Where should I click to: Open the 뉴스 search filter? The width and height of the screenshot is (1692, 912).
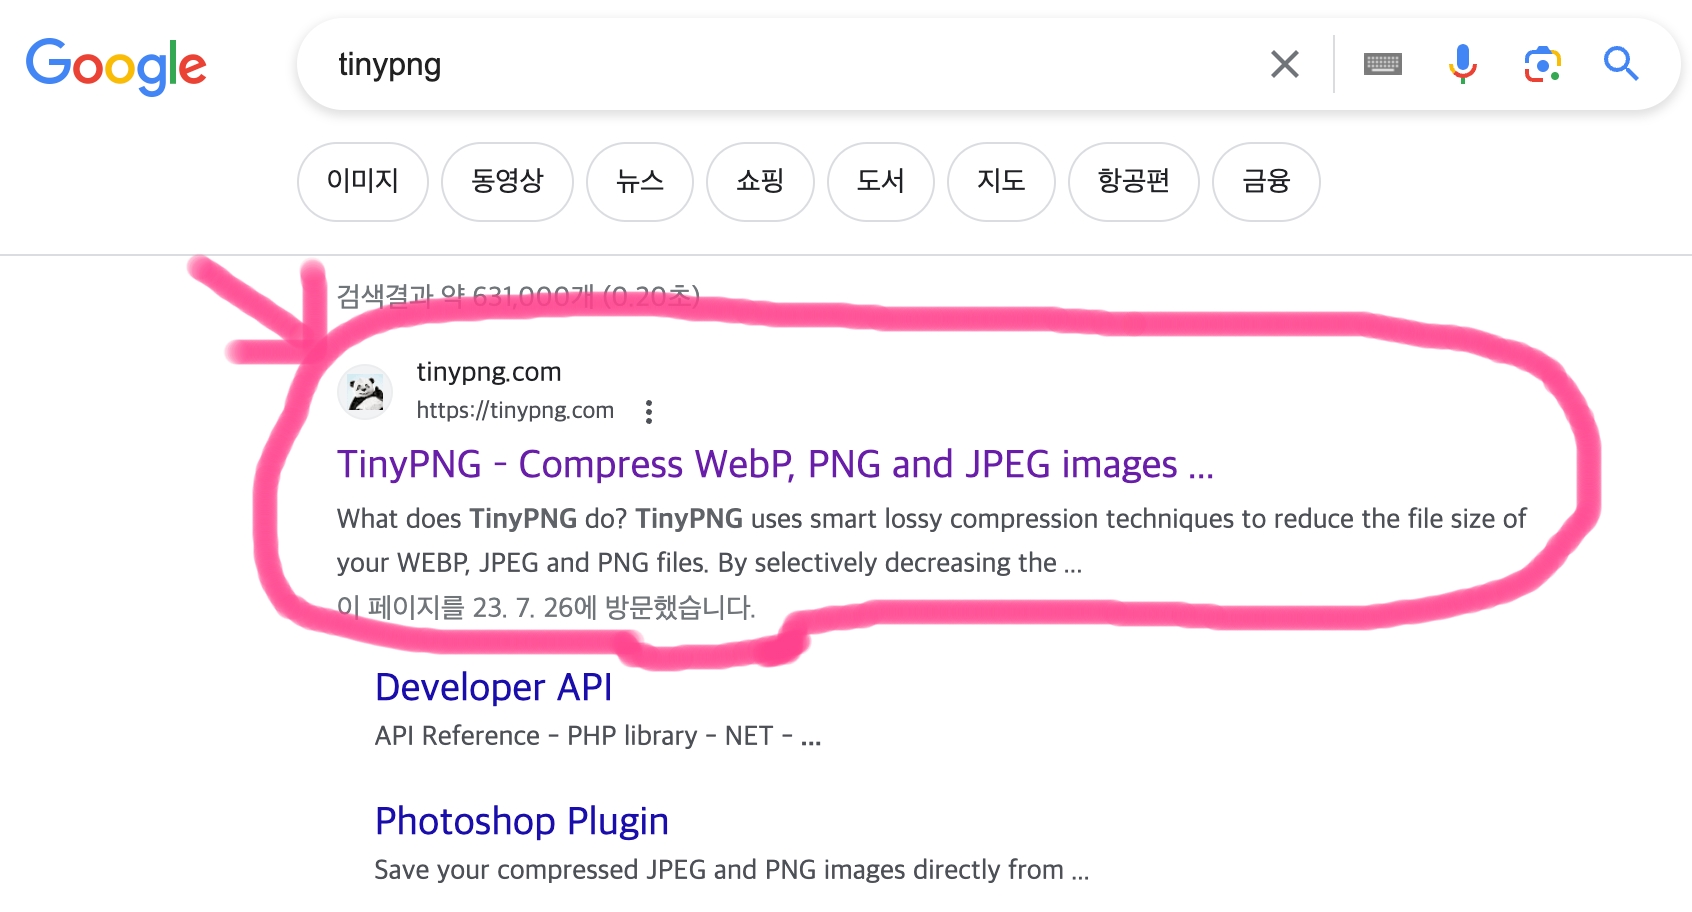[x=640, y=182]
